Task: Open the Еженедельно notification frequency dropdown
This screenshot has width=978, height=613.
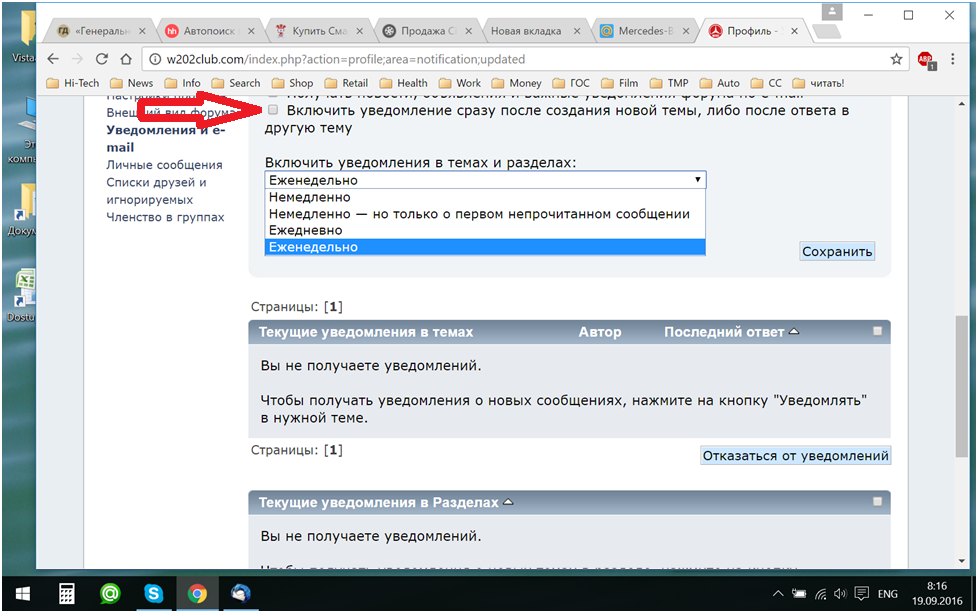Action: (x=485, y=180)
